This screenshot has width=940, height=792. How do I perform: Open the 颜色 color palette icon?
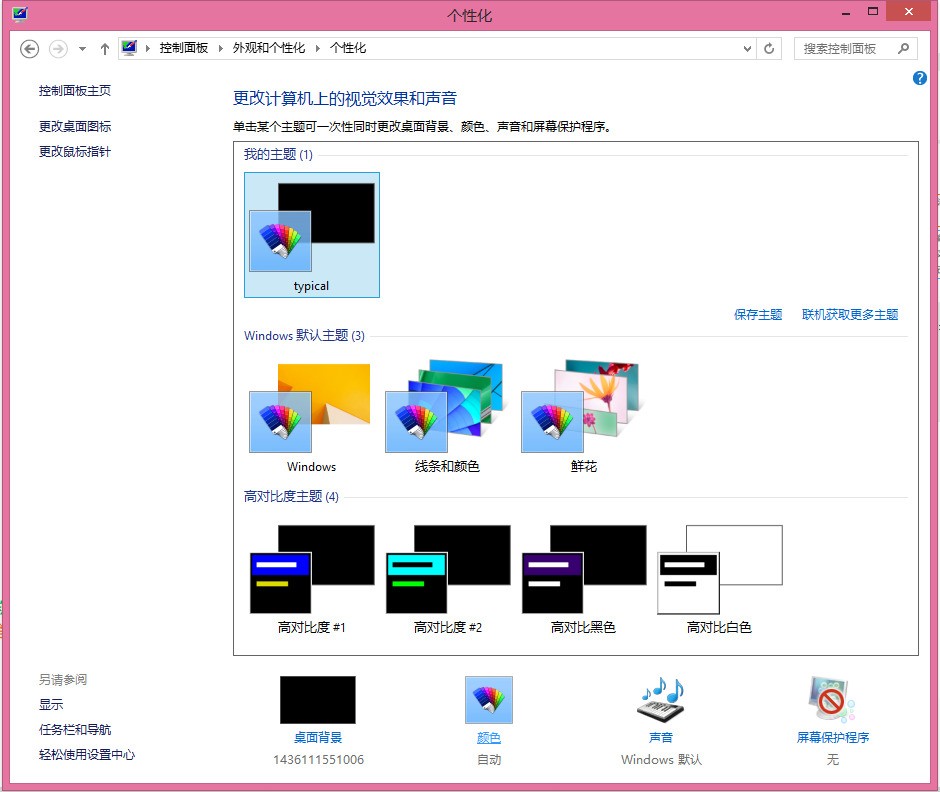[488, 700]
